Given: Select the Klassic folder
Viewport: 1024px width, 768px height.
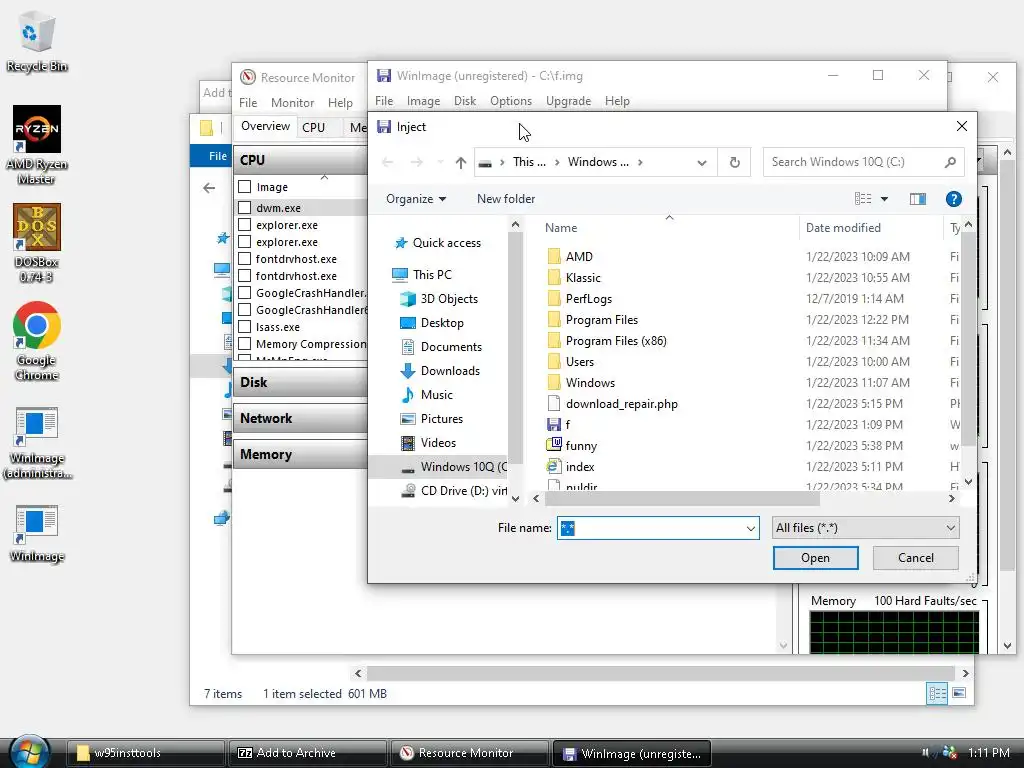Looking at the screenshot, I should pos(583,278).
